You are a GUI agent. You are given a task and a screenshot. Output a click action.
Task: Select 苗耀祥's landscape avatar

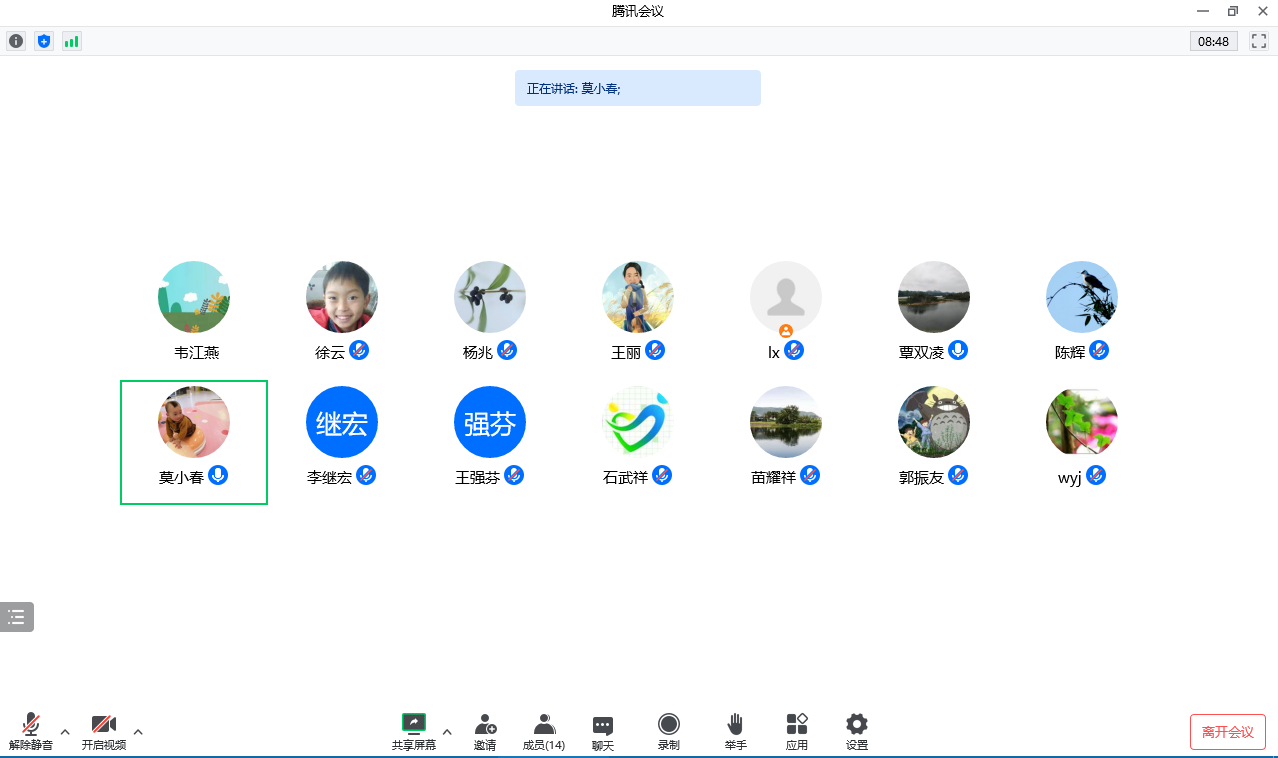786,422
